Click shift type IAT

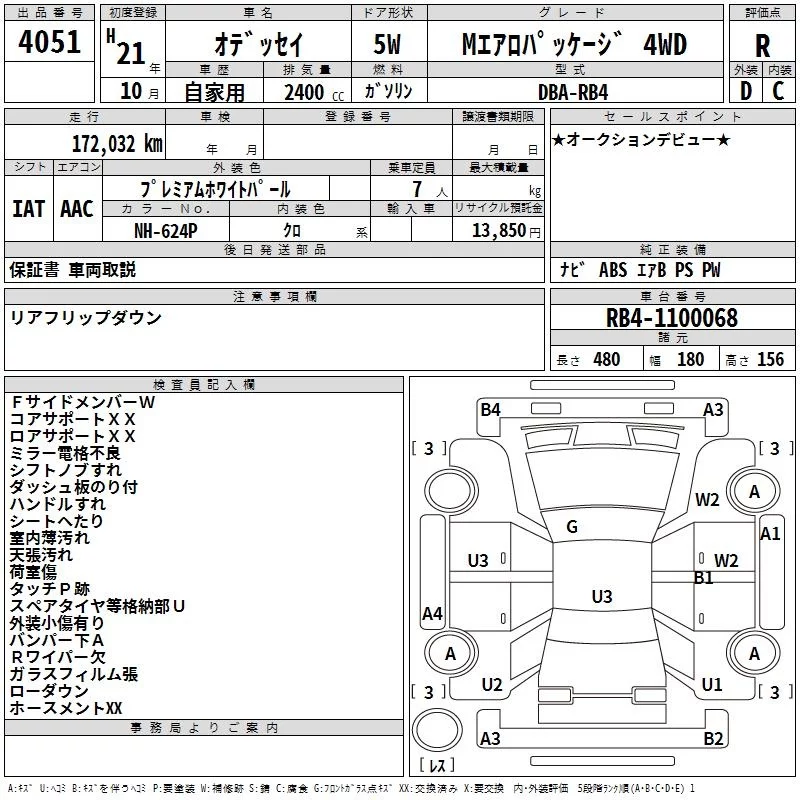pos(28,209)
